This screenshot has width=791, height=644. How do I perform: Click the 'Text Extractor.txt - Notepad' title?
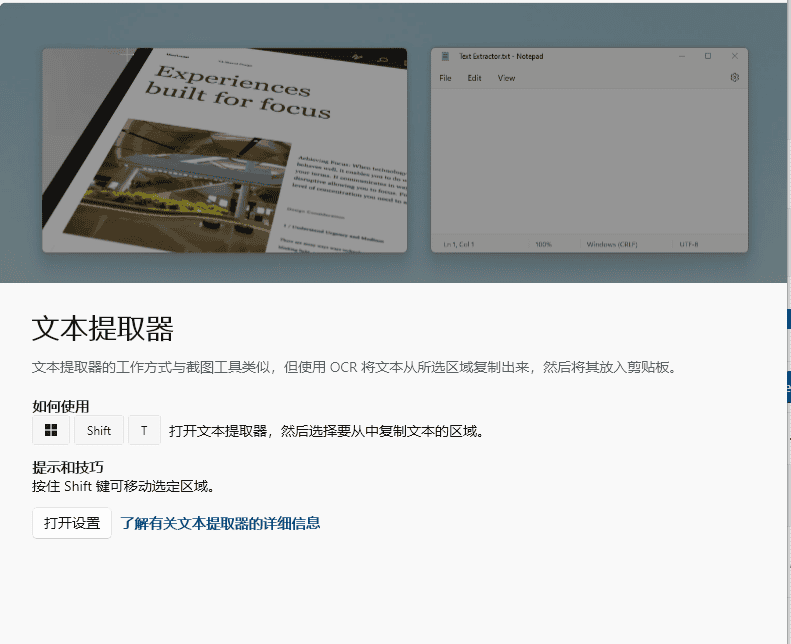[x=501, y=56]
